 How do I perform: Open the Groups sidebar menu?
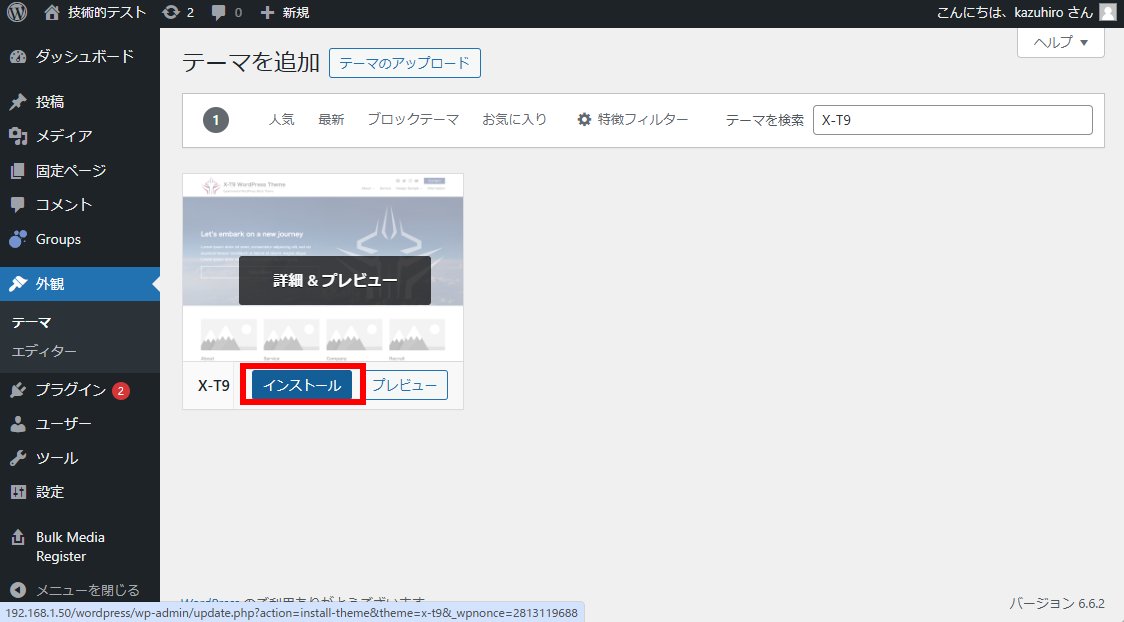coord(58,239)
